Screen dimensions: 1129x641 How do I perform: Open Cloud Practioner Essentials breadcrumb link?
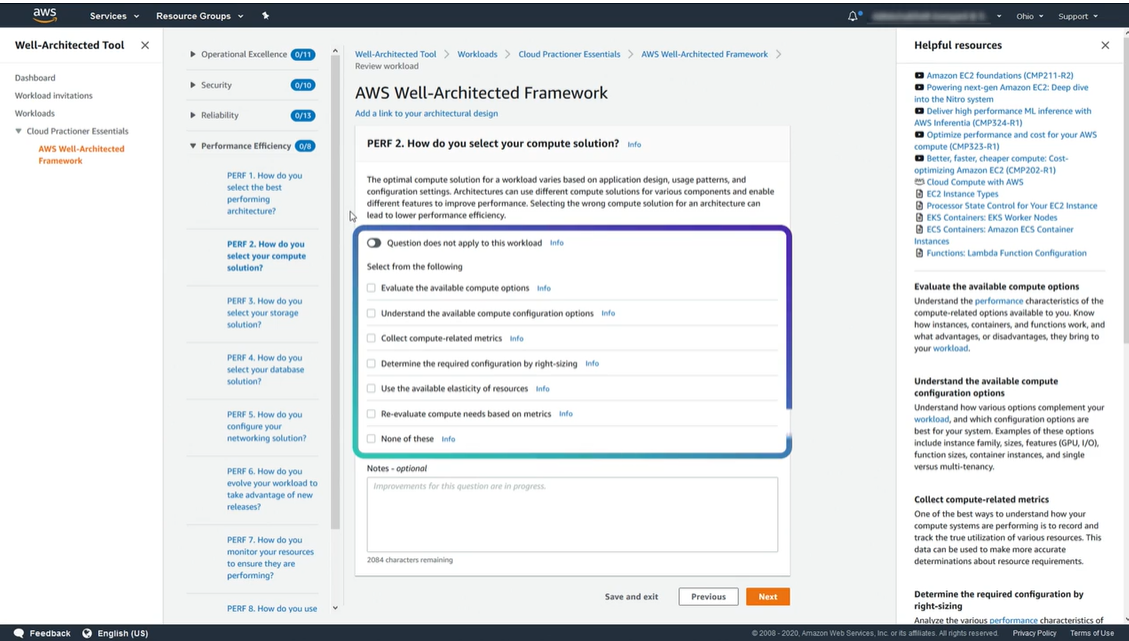[x=569, y=54]
